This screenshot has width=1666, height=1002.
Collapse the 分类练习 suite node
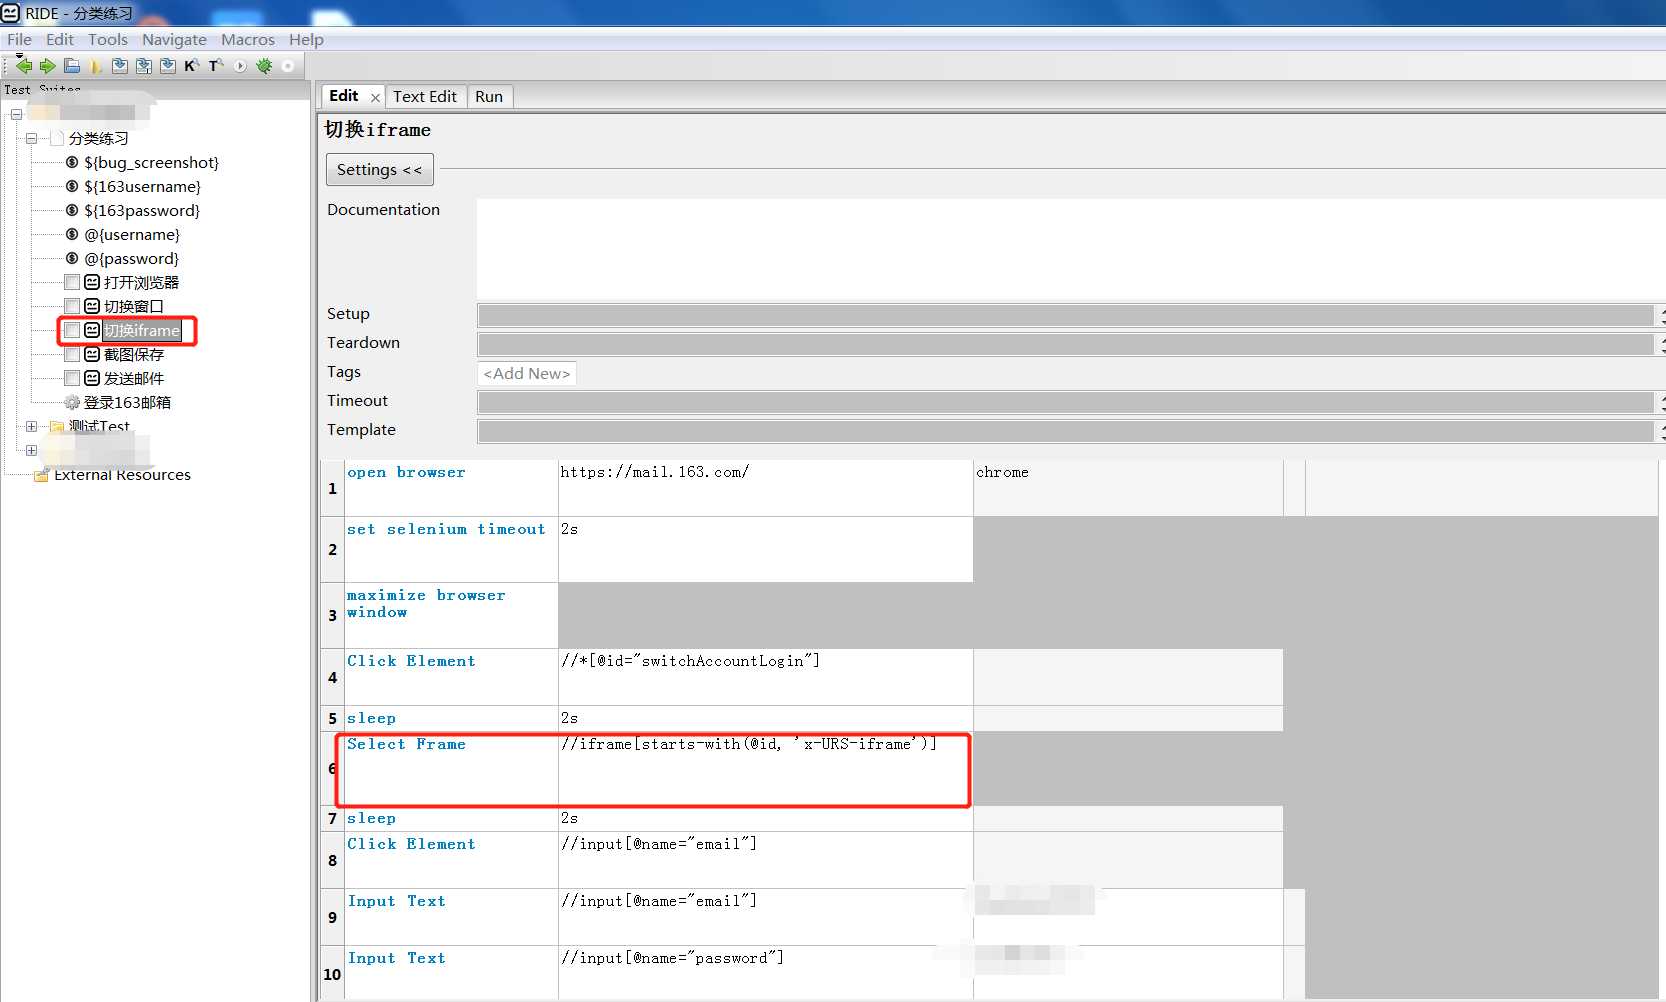(31, 138)
